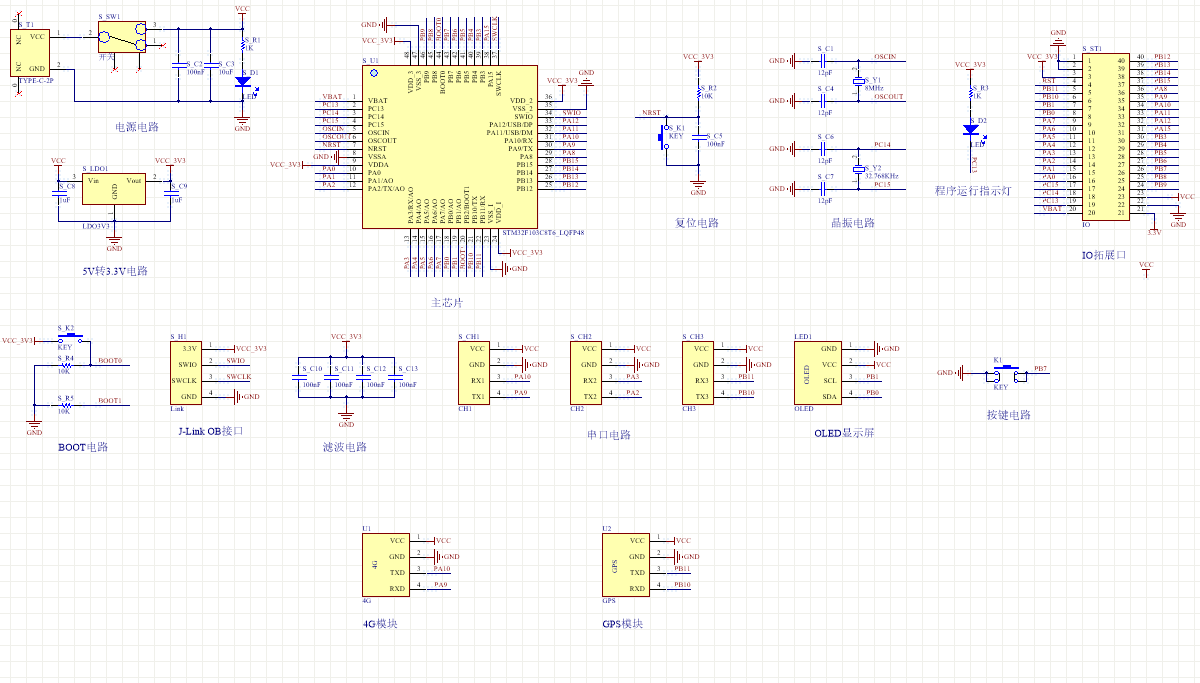Click the 'IO拓展口' section title

click(x=1104, y=255)
